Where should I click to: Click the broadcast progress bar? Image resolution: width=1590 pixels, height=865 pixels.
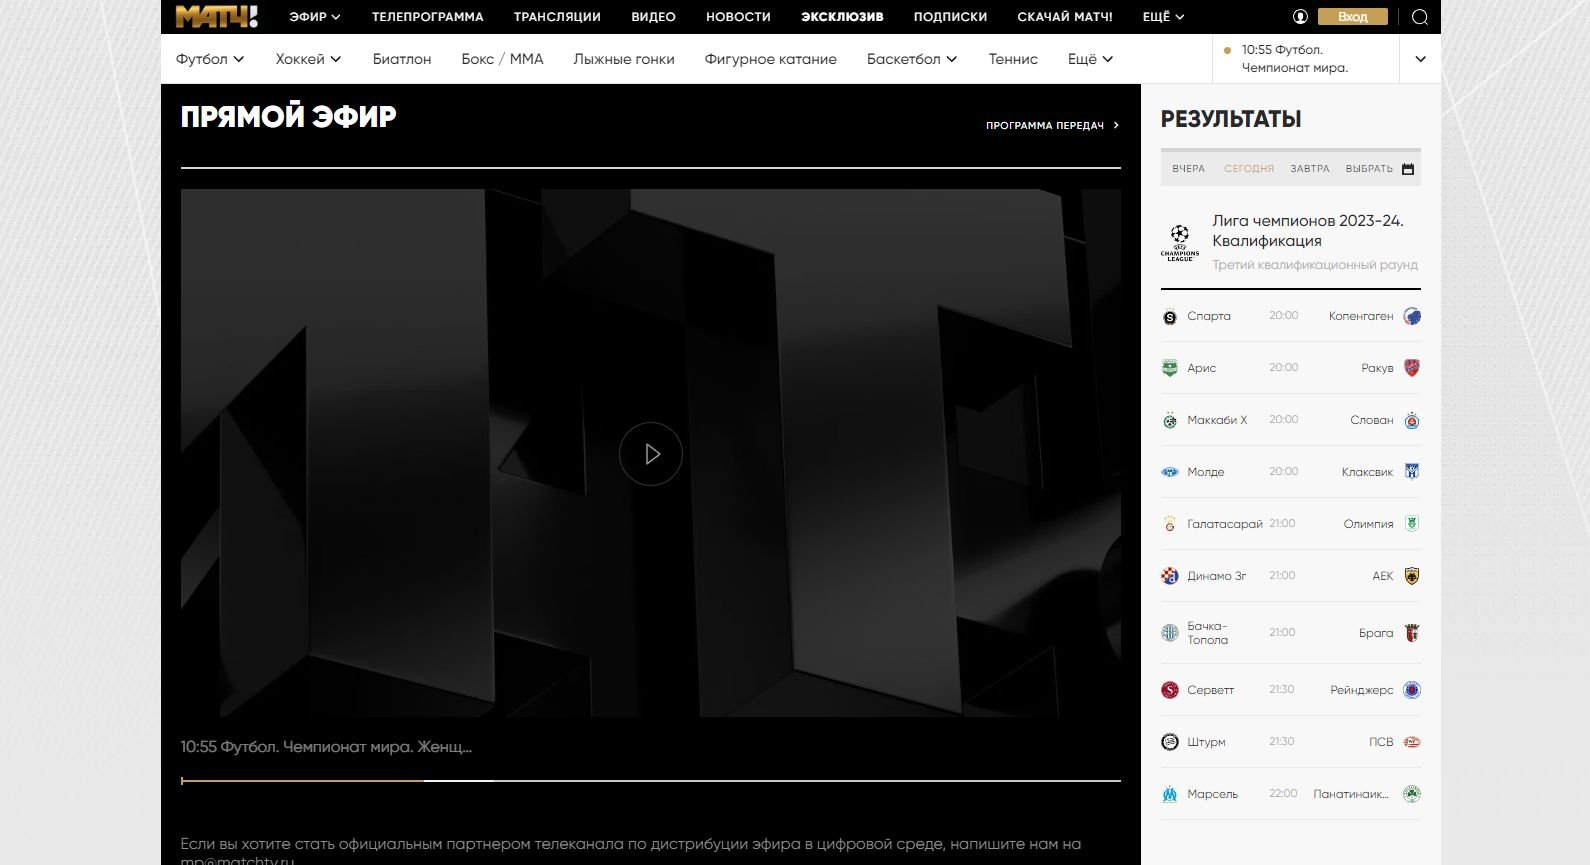pos(650,780)
